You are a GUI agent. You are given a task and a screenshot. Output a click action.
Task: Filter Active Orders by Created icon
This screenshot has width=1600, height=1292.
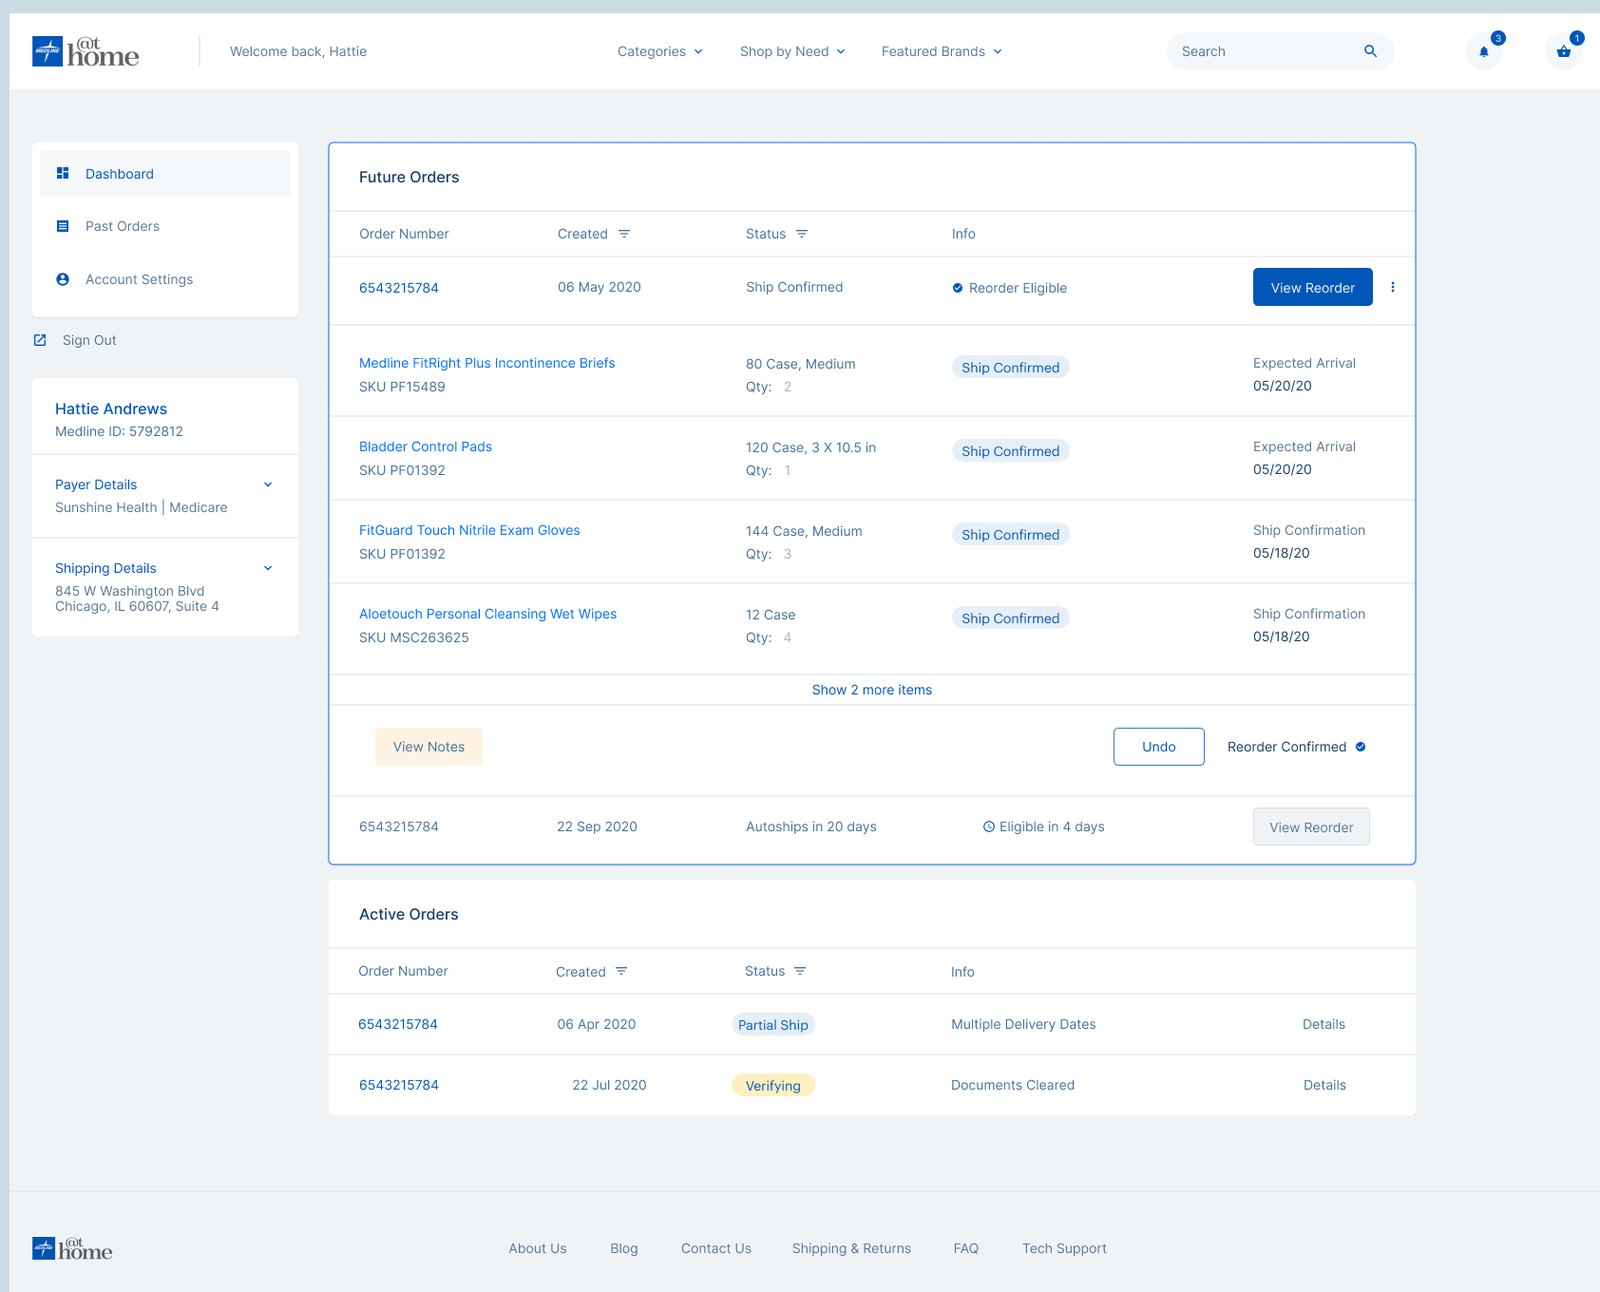(621, 971)
